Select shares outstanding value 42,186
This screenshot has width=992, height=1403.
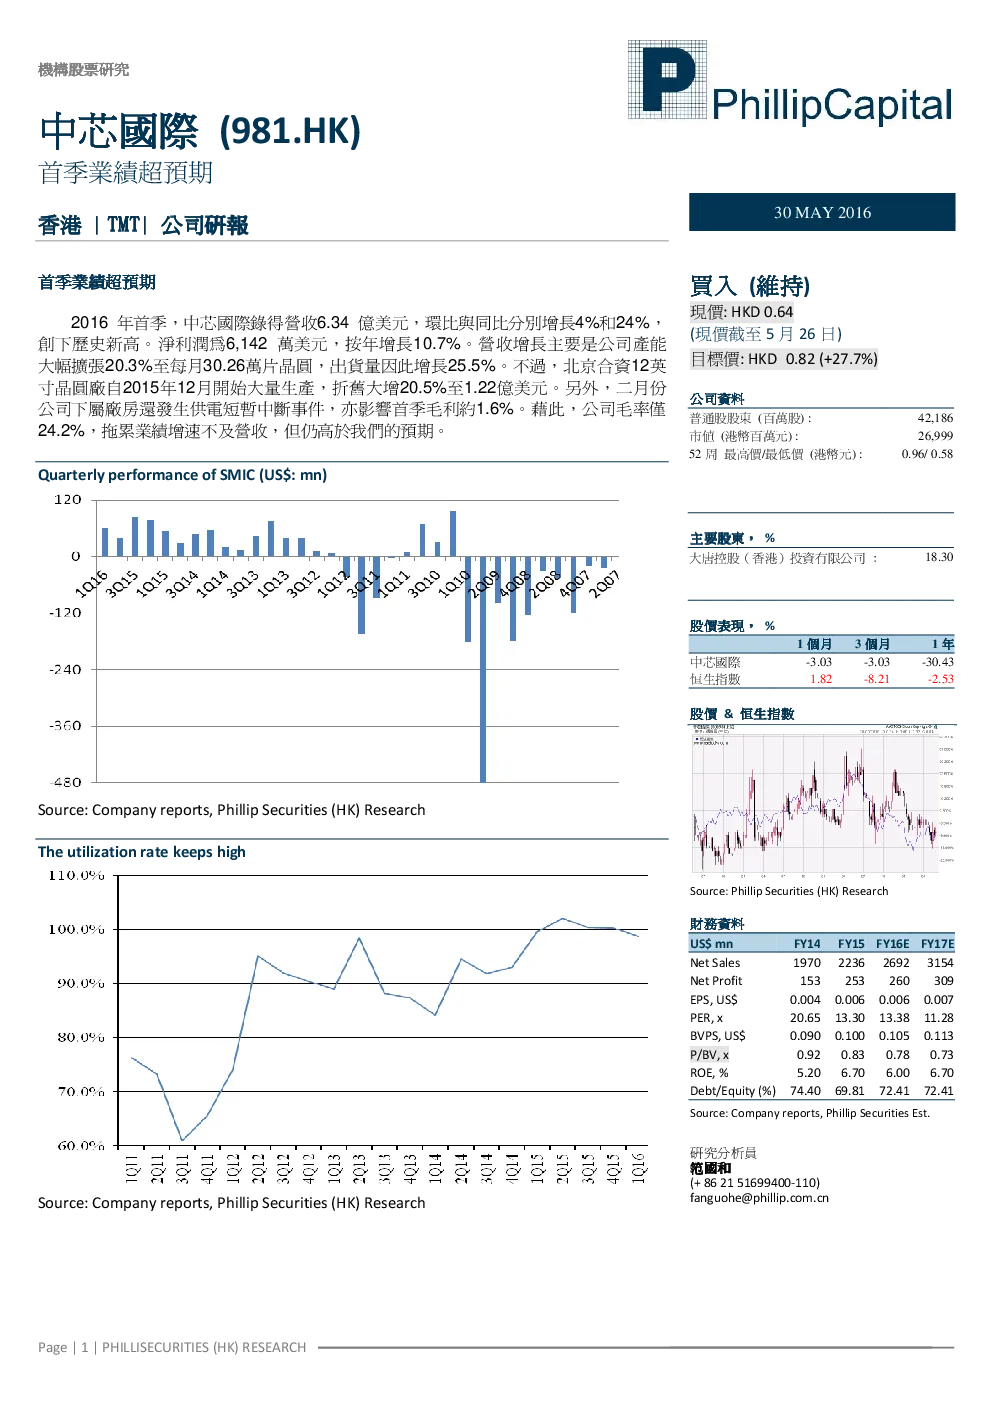(935, 418)
